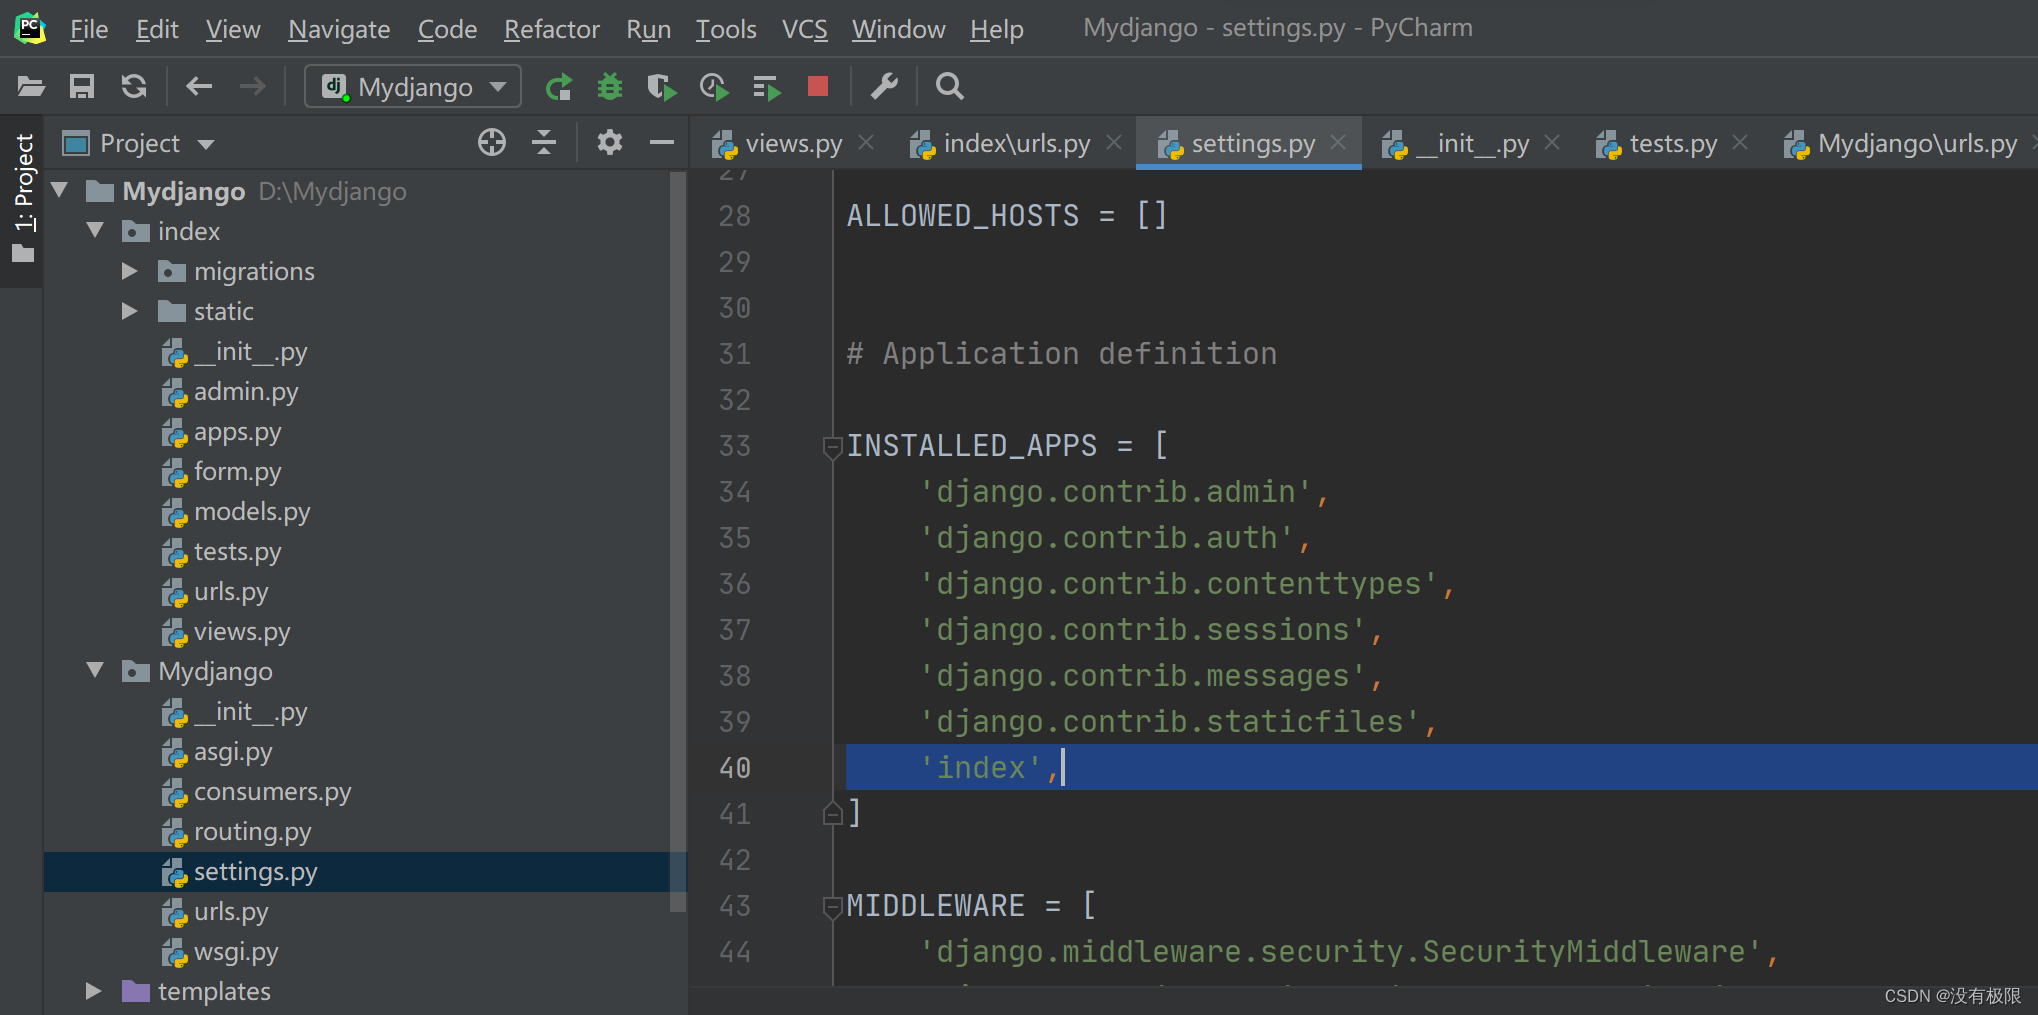Navigate back with the left arrow icon

point(198,87)
